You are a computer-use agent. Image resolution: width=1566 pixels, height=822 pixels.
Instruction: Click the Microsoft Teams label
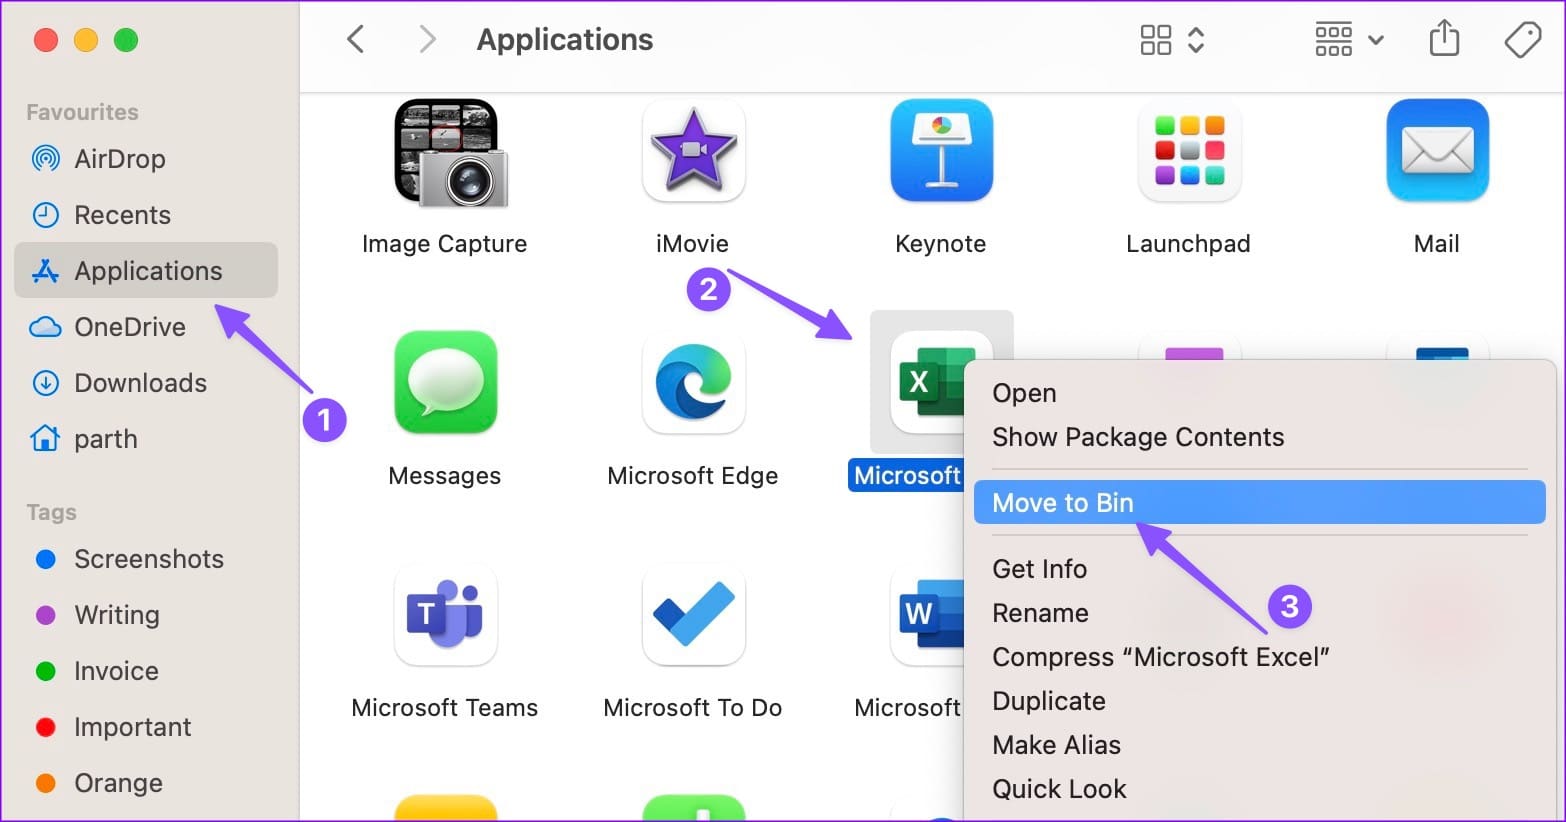pos(445,708)
